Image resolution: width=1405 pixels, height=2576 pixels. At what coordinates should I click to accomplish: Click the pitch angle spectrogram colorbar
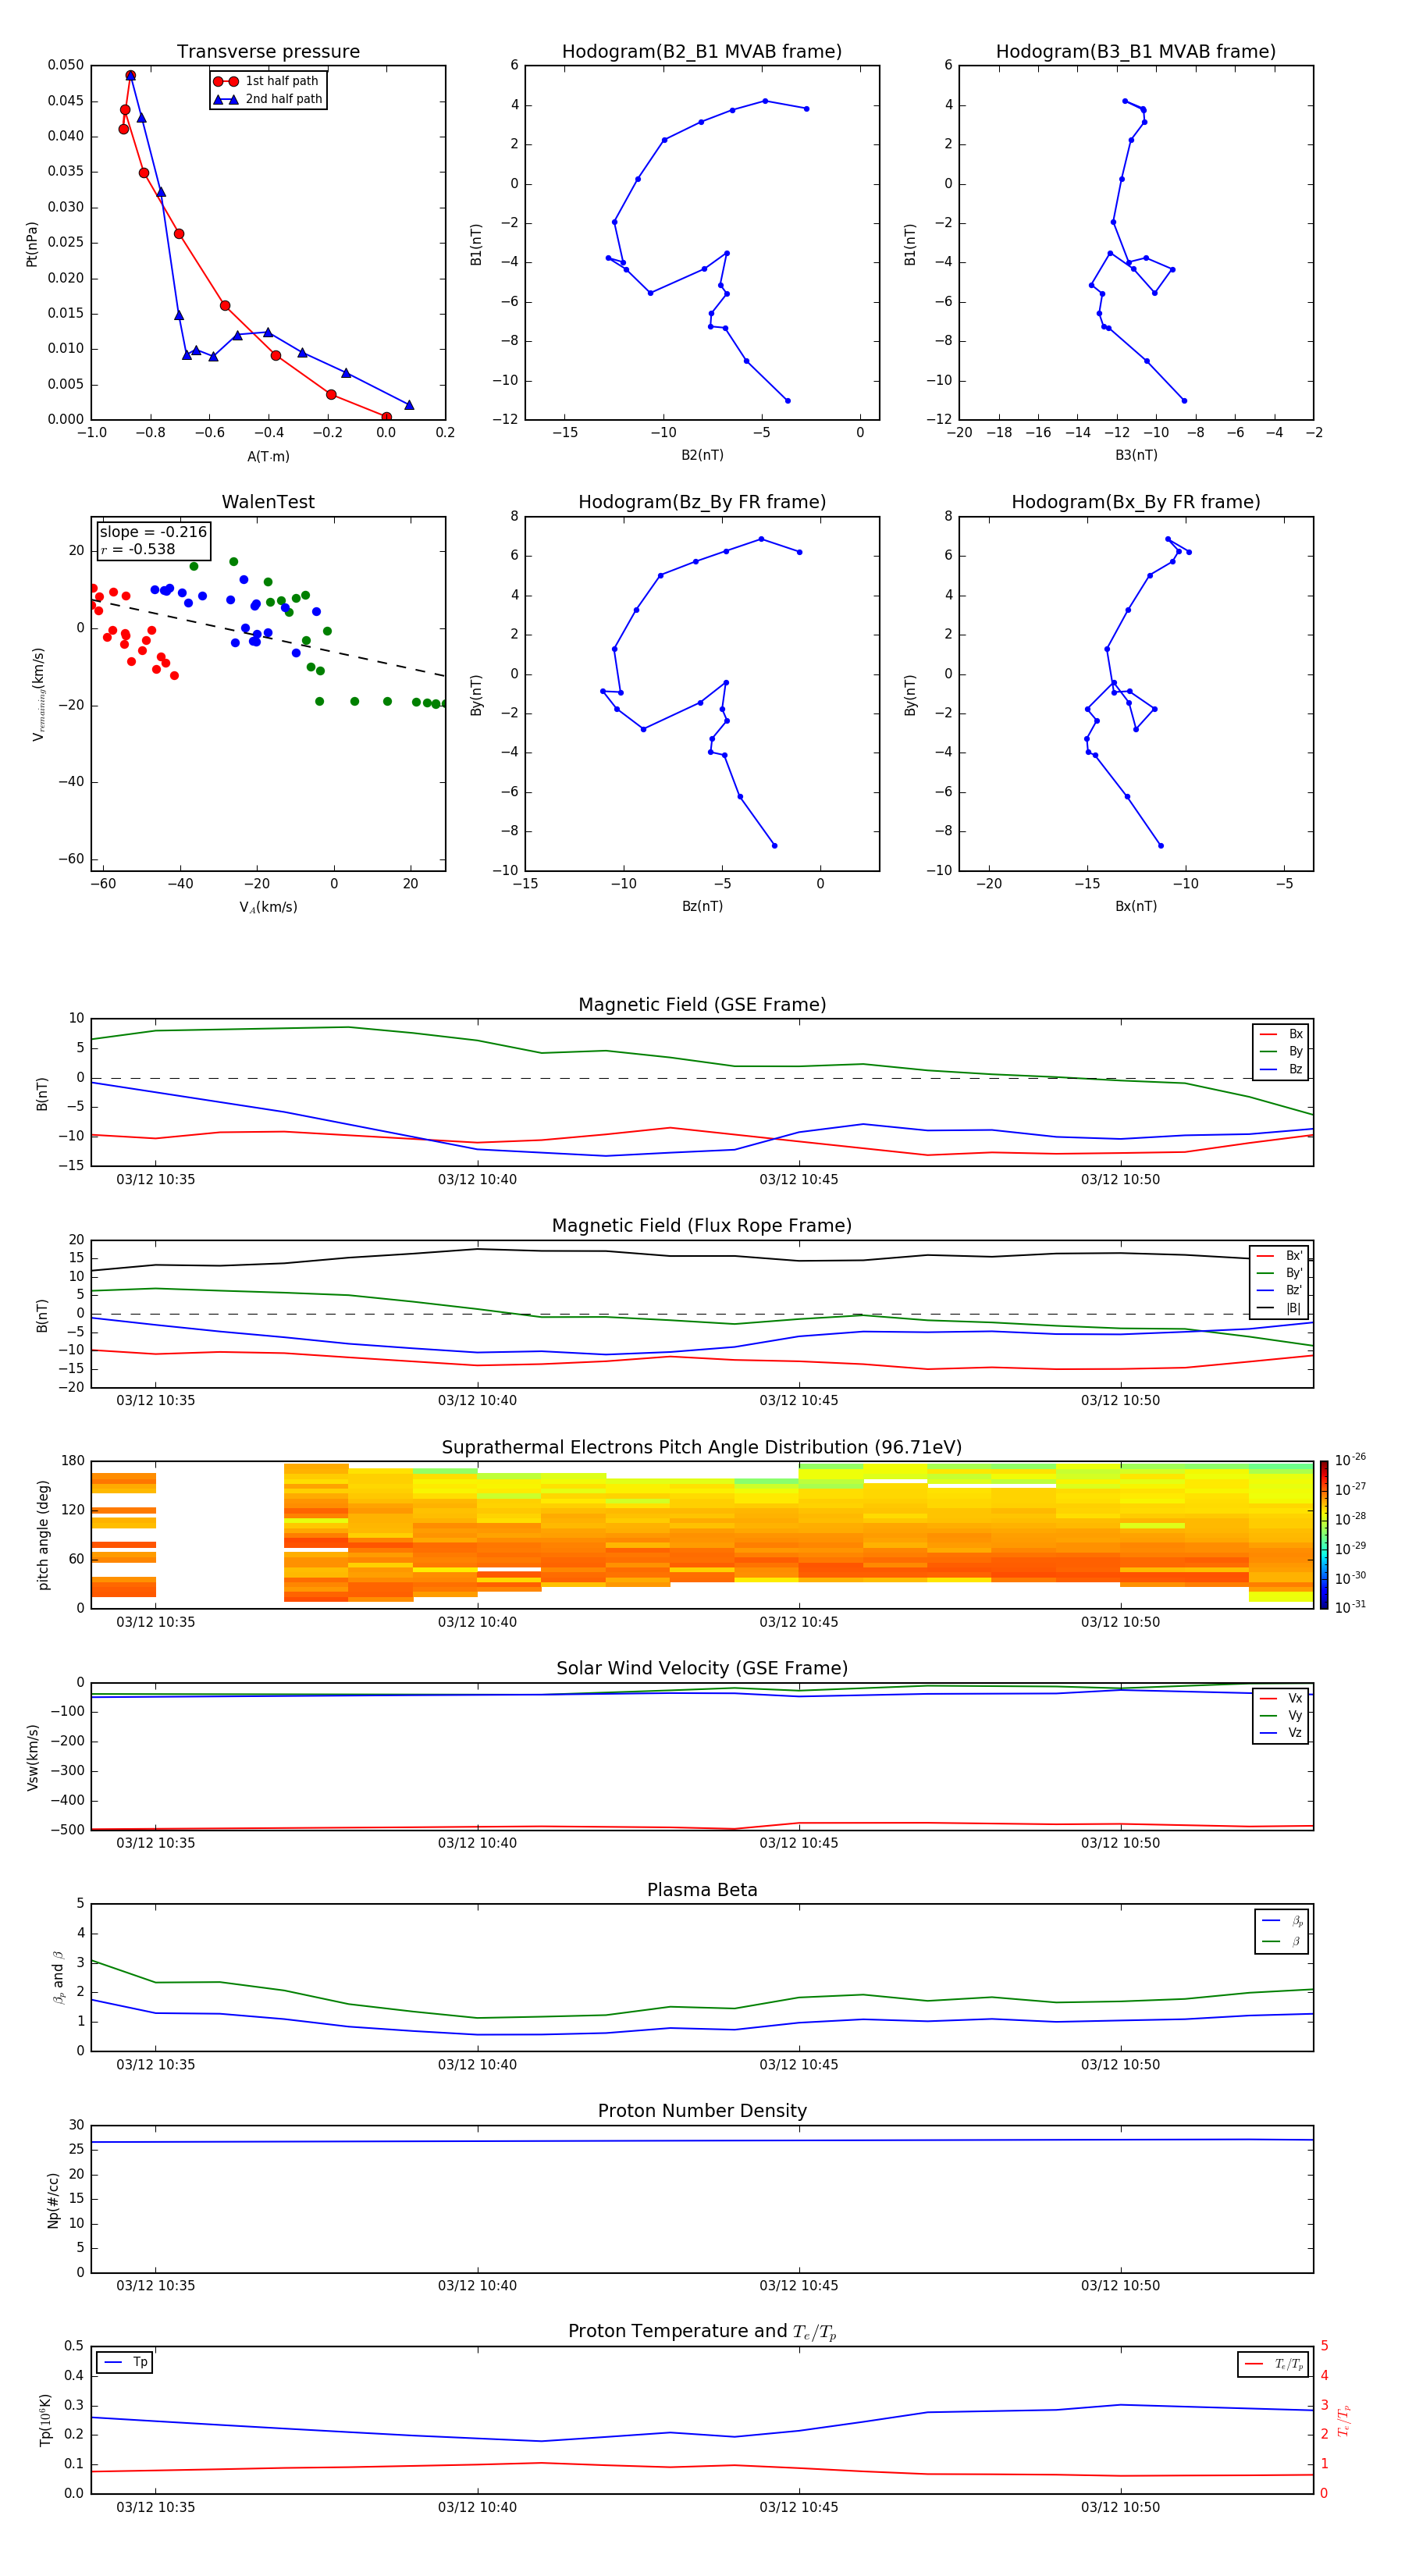tap(1324, 1535)
